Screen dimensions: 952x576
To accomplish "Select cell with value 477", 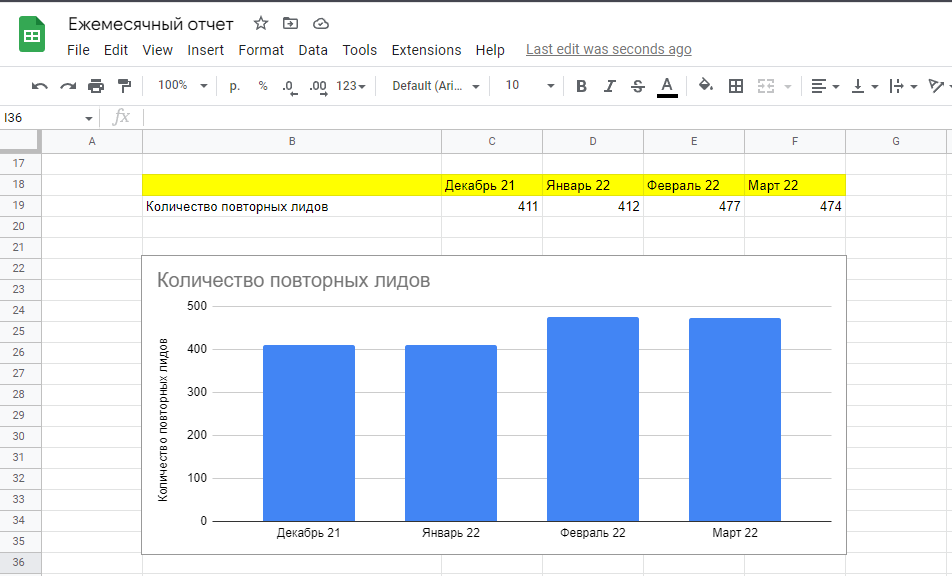I will [694, 206].
